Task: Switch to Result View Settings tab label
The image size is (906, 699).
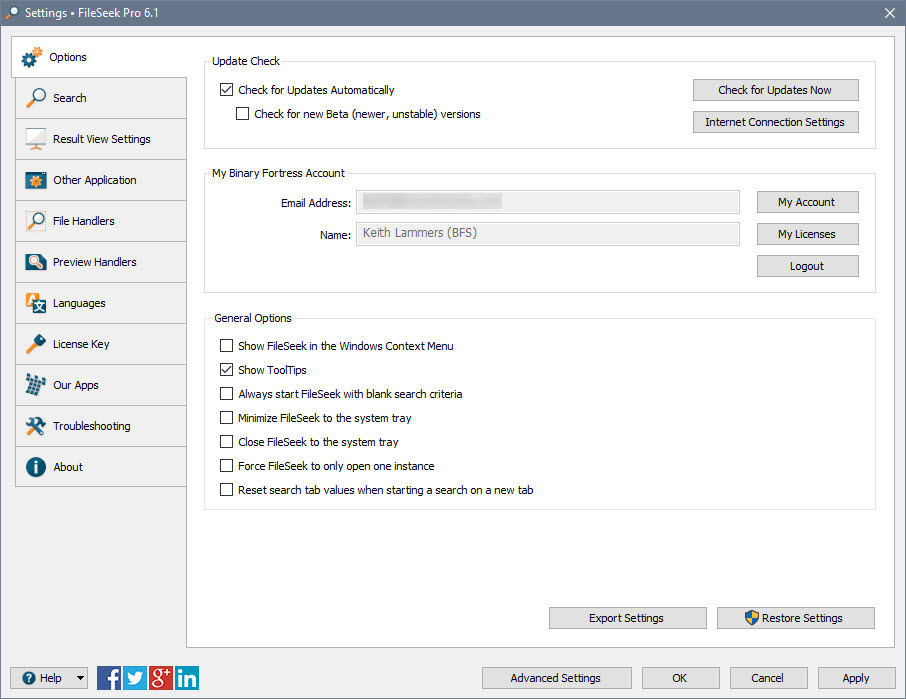Action: point(102,139)
